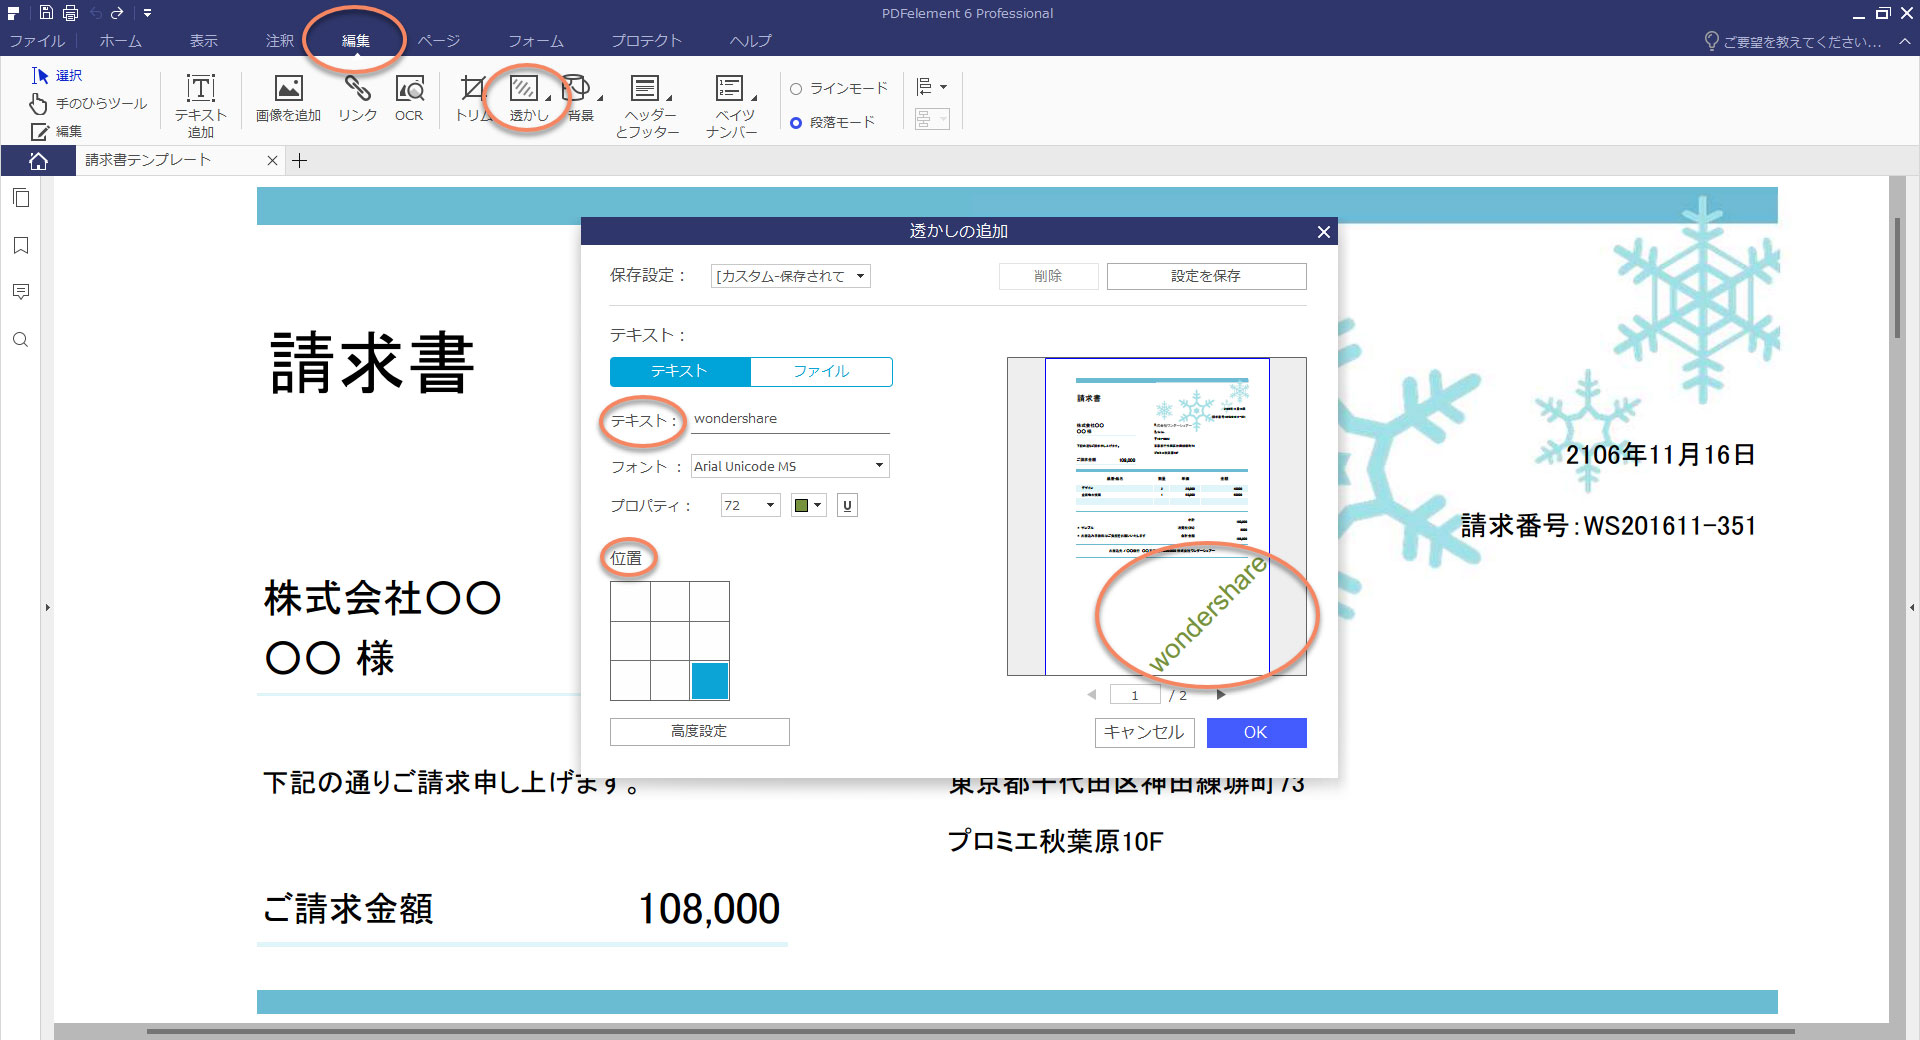Open the search panel in the left sidebar

tap(21, 340)
